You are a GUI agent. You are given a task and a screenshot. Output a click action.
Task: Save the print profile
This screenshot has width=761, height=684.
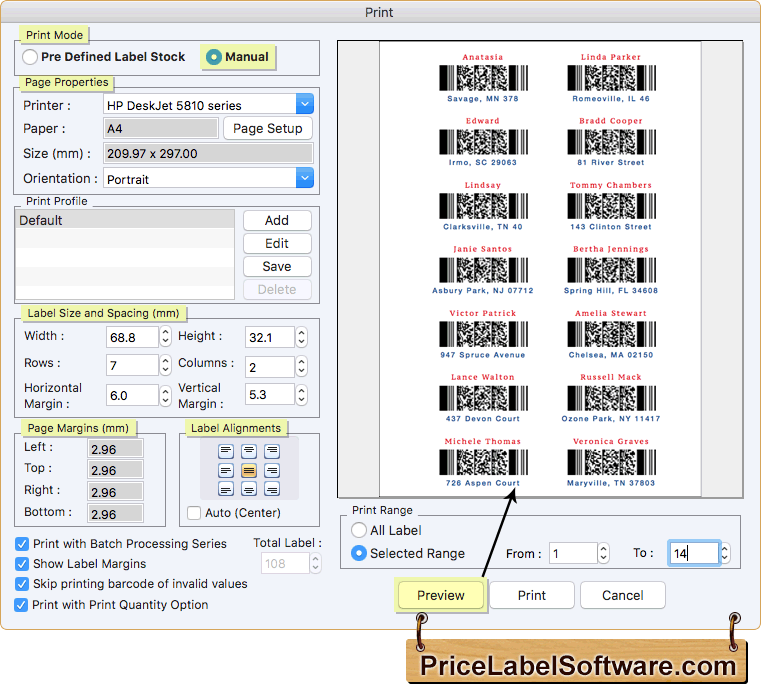tap(277, 267)
